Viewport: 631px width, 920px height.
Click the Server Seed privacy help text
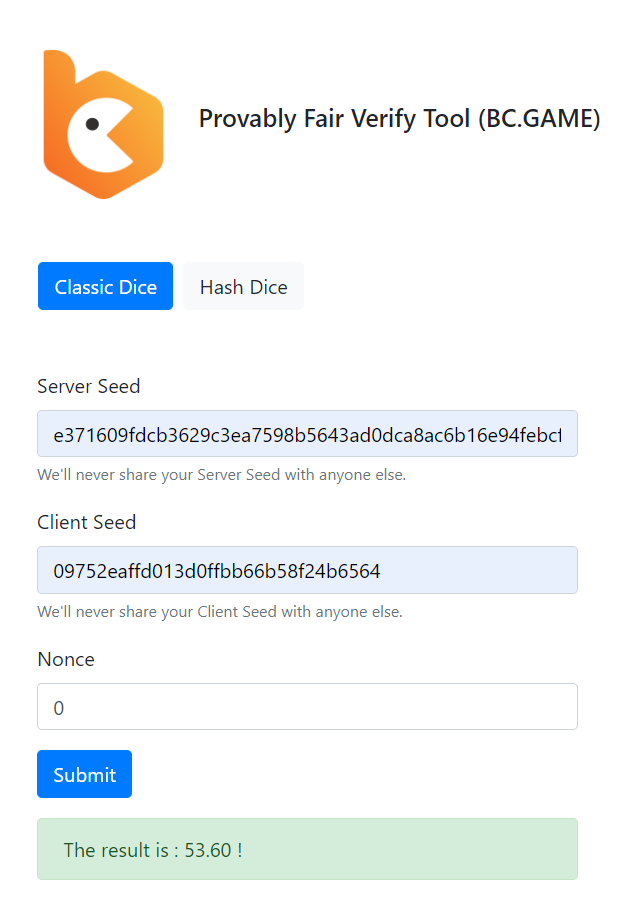pyautogui.click(x=222, y=475)
